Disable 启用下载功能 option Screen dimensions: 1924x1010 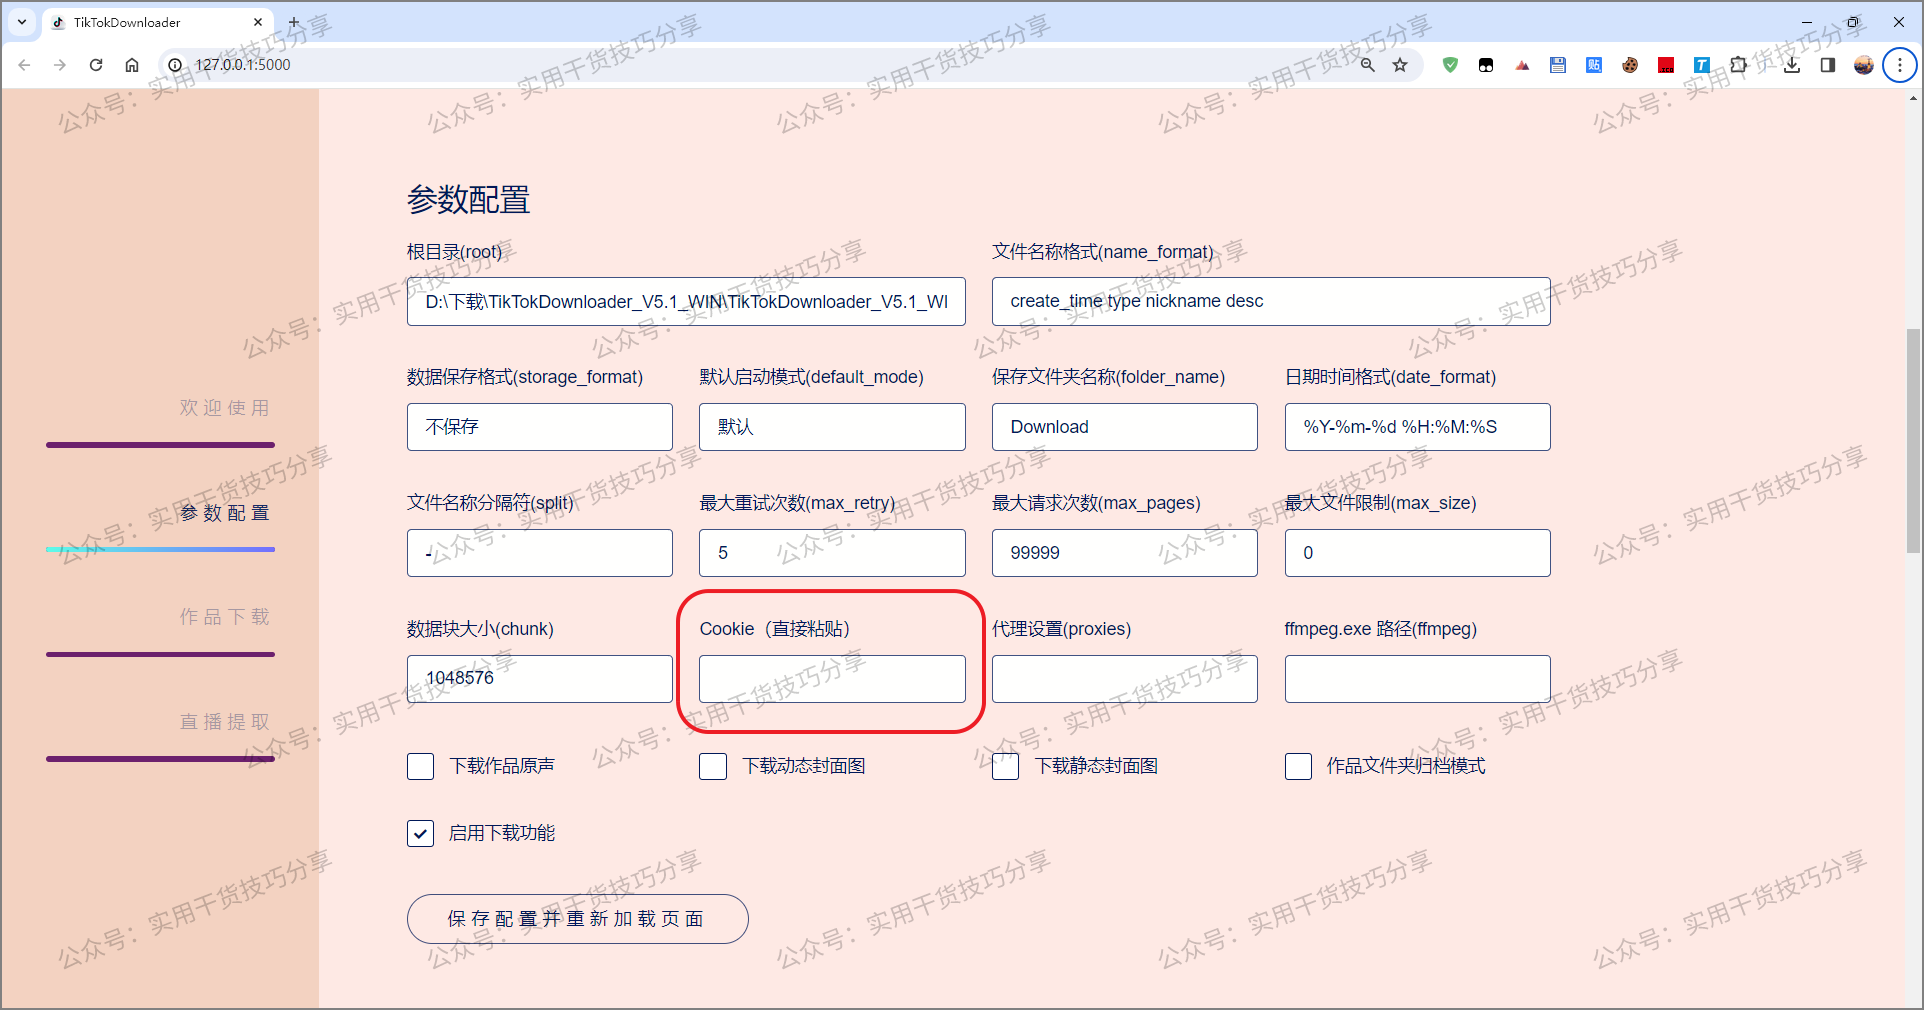click(x=420, y=833)
